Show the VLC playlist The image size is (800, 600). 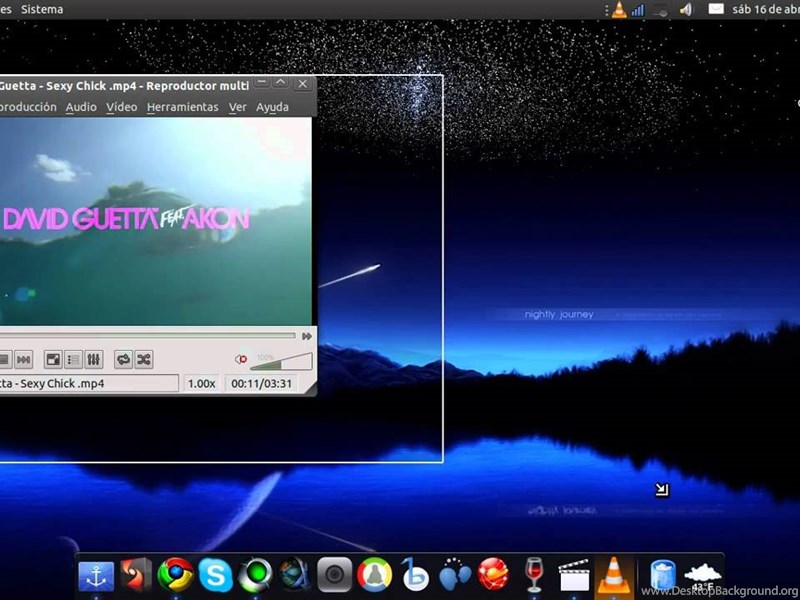pos(73,360)
